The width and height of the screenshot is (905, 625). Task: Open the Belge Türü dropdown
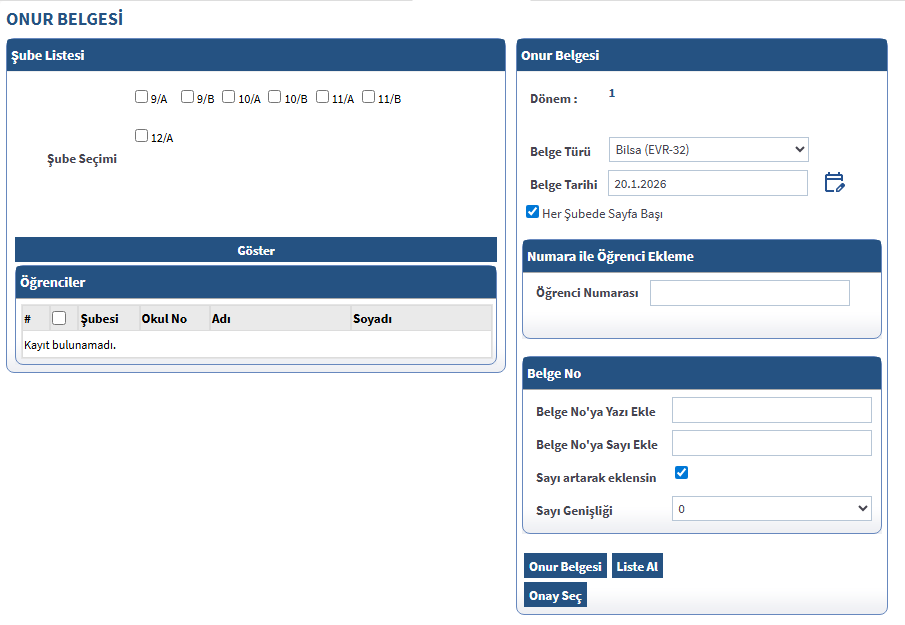click(x=708, y=150)
